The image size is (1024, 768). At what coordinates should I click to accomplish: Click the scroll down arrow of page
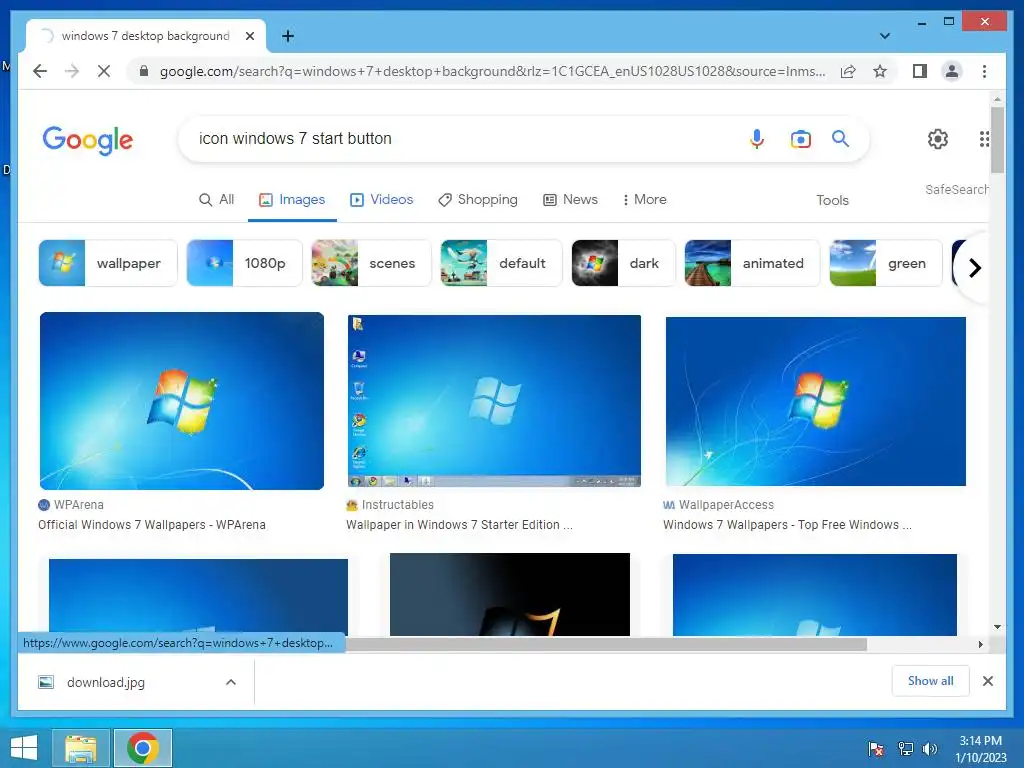point(997,627)
